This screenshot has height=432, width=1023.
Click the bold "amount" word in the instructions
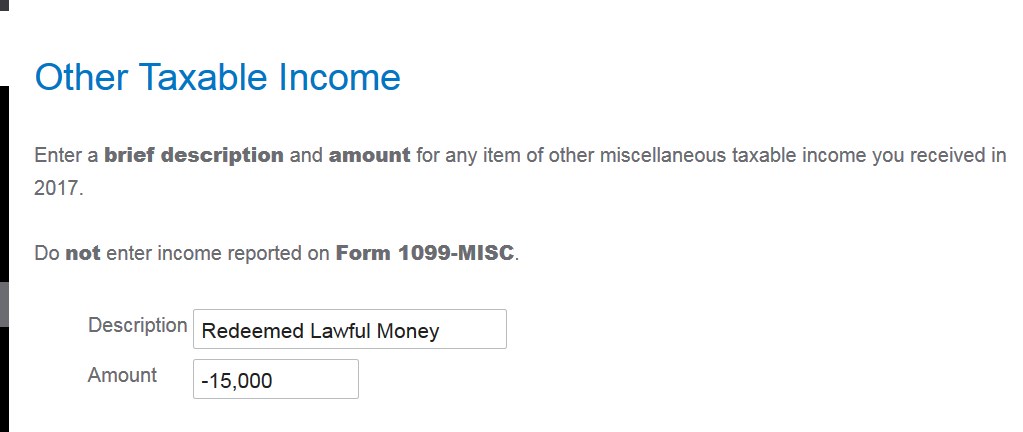tap(369, 156)
